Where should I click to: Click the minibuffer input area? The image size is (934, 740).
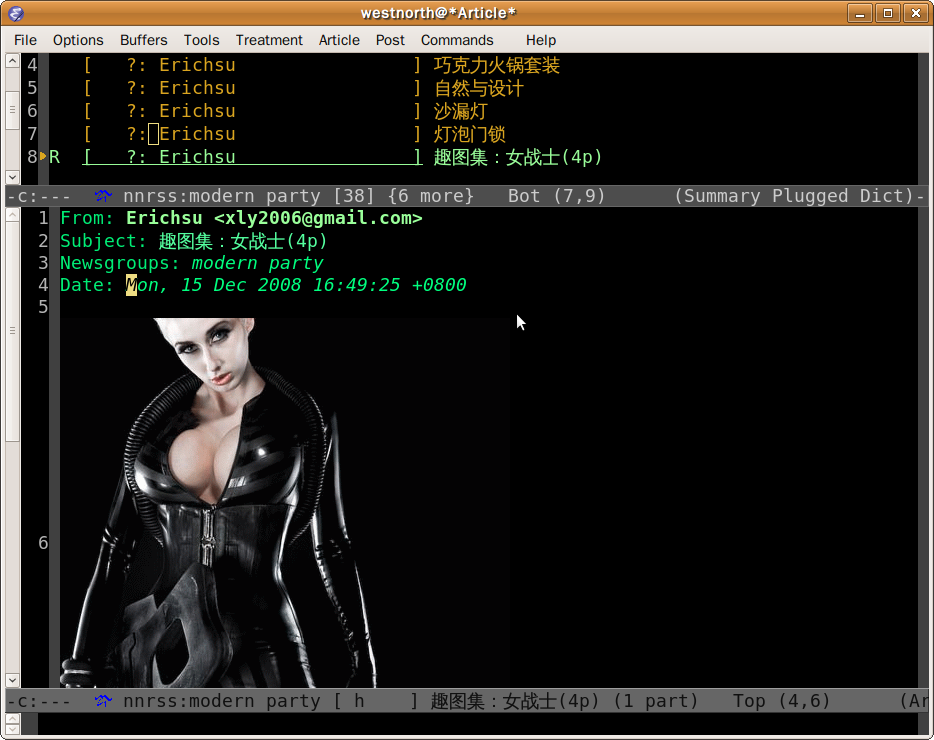pos(478,724)
